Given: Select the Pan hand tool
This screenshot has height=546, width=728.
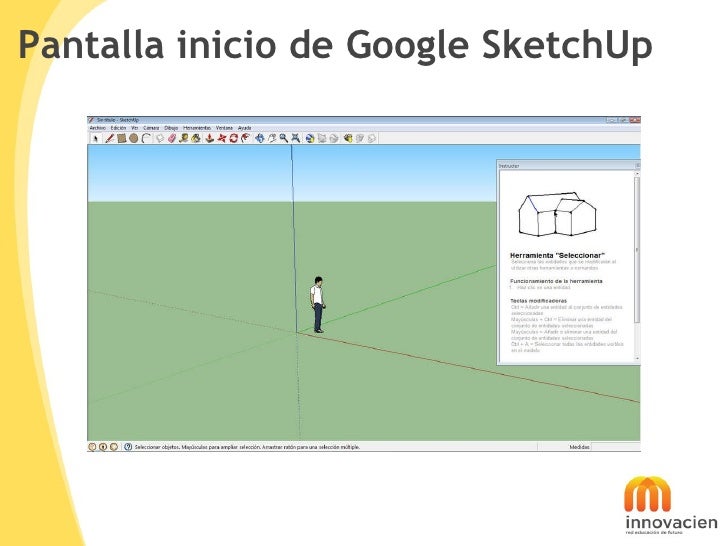Looking at the screenshot, I should point(272,138).
